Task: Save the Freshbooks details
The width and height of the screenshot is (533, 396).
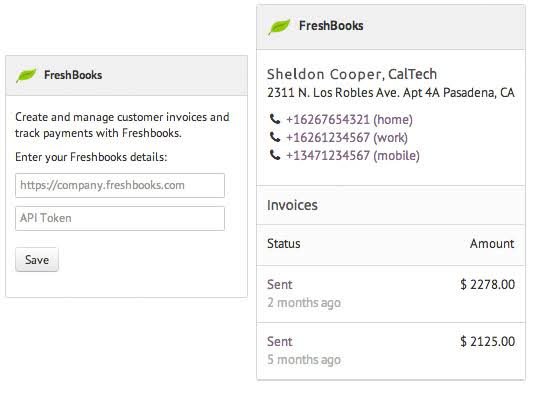Action: [x=37, y=260]
